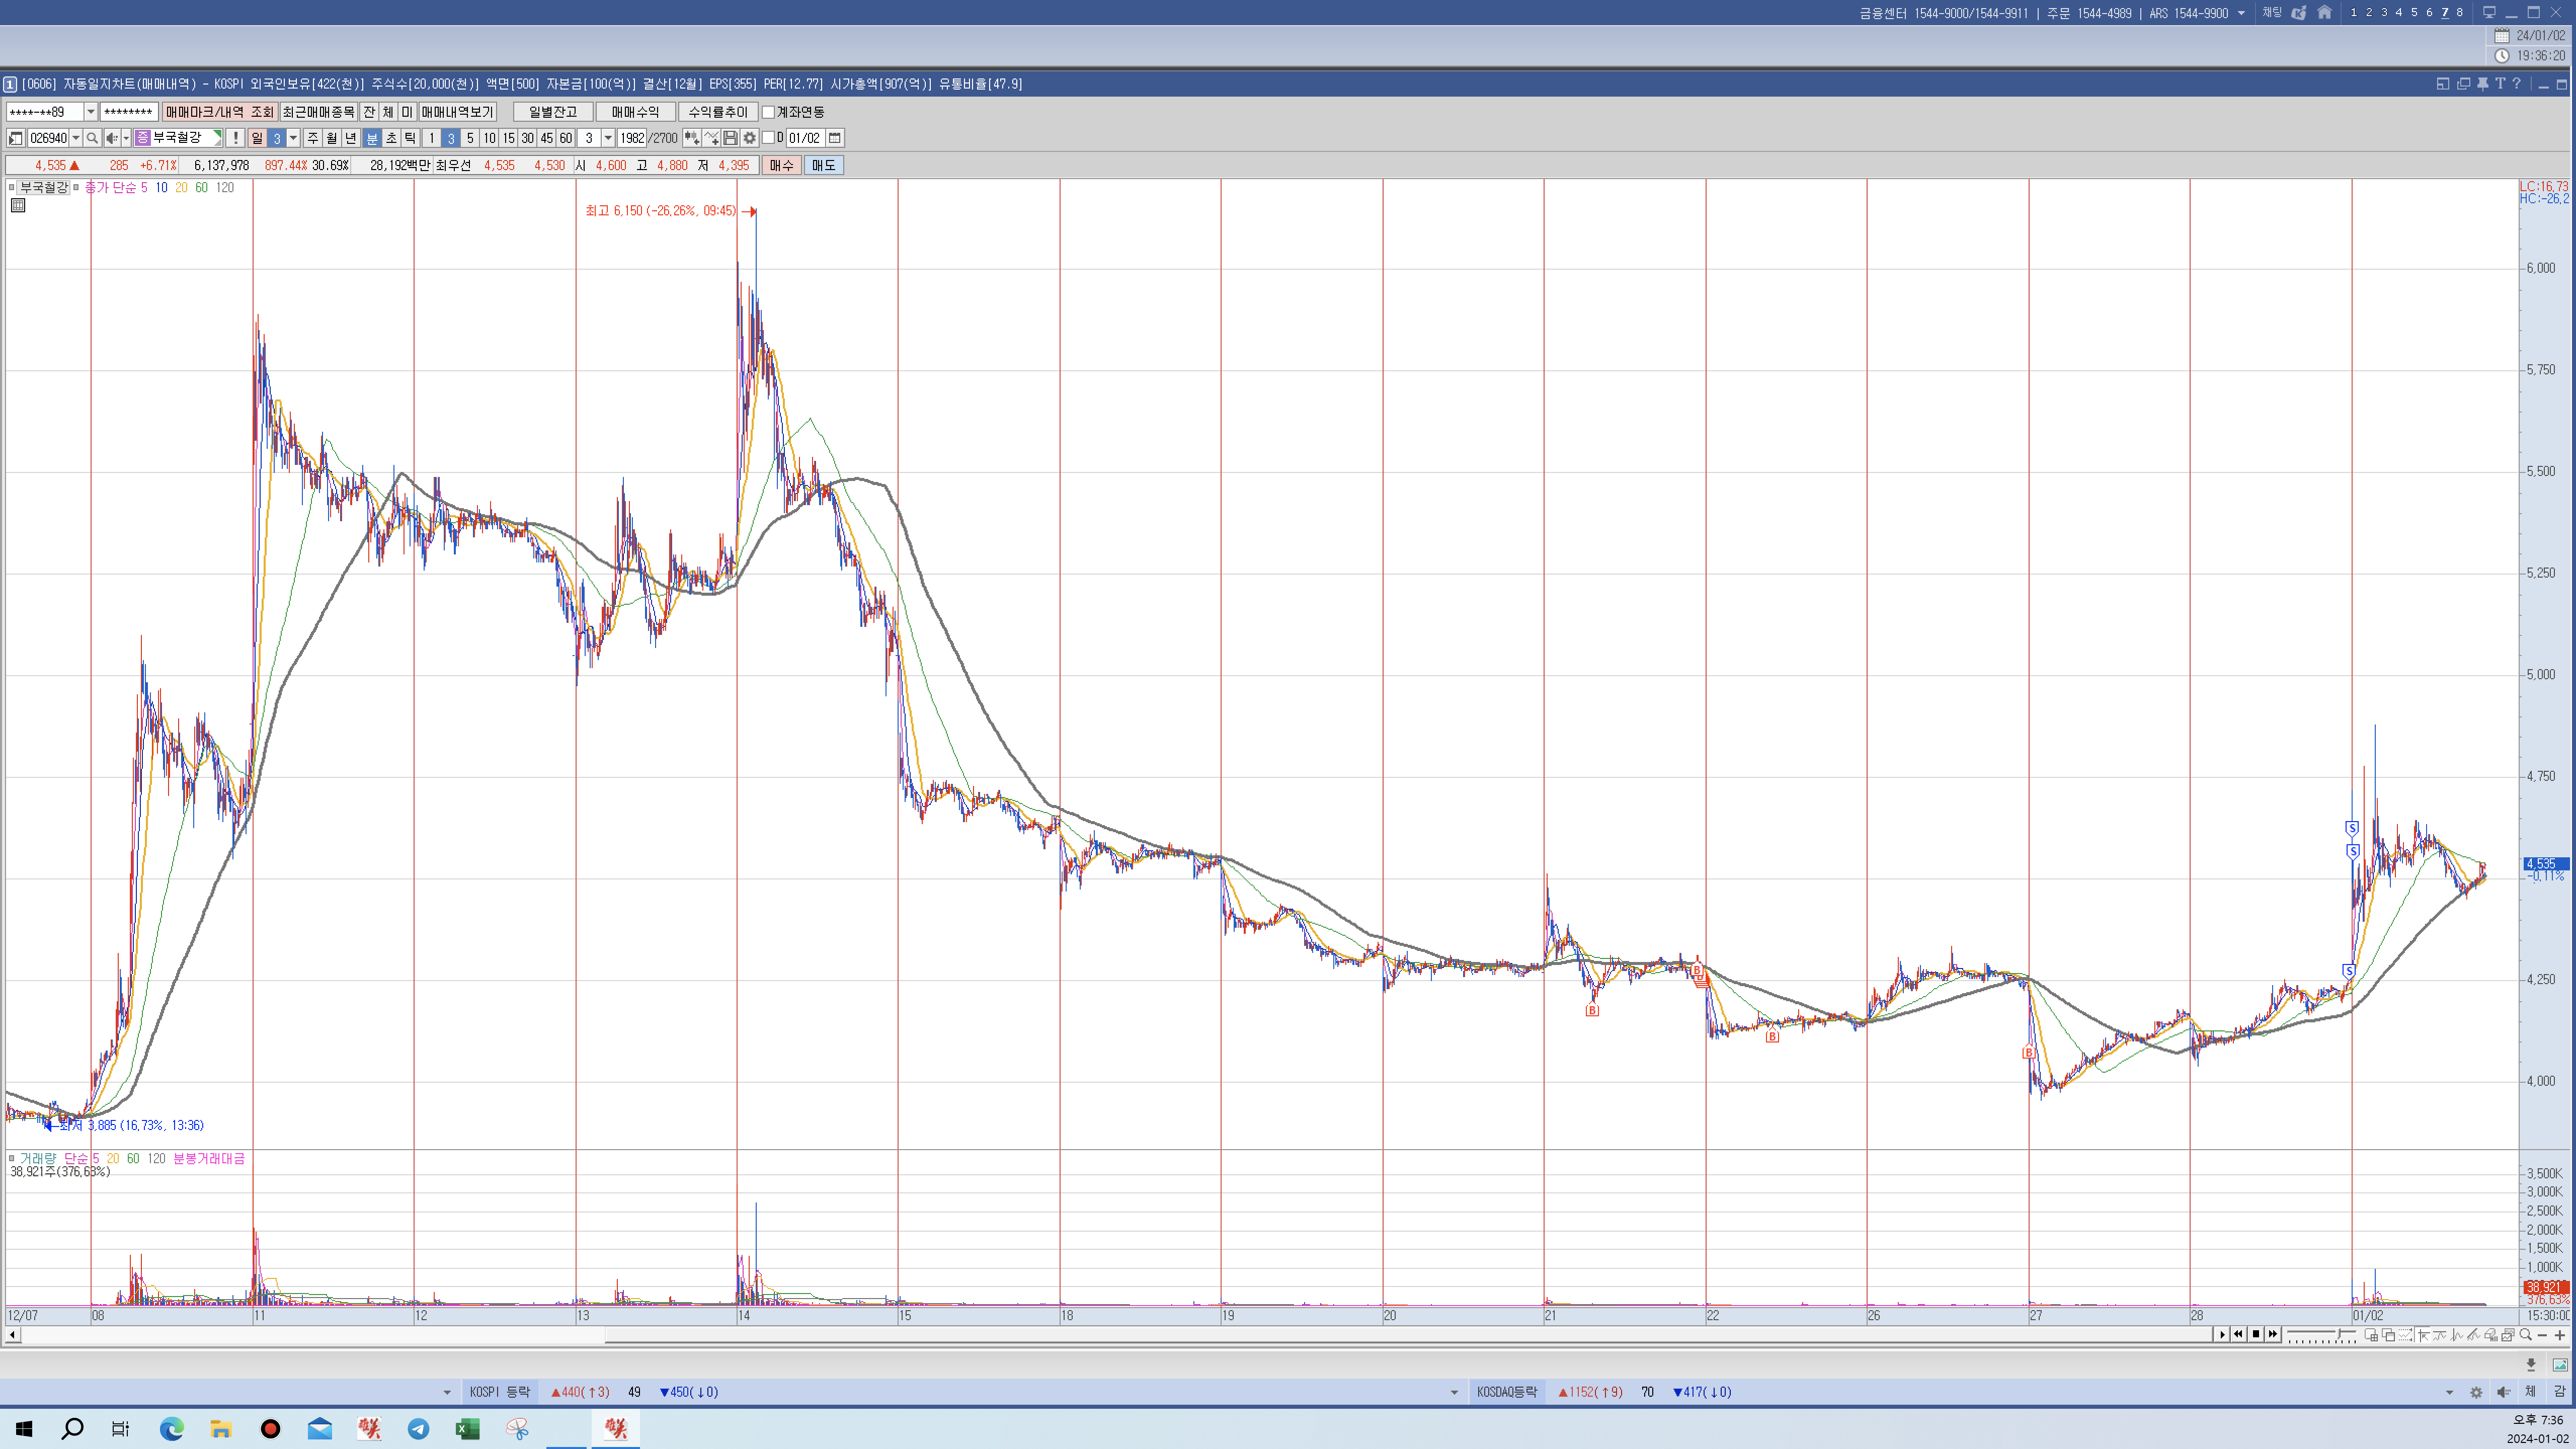Viewport: 2576px width, 1449px height.
Task: Click the eraser delete-drawings icon
Action: point(2491,1335)
